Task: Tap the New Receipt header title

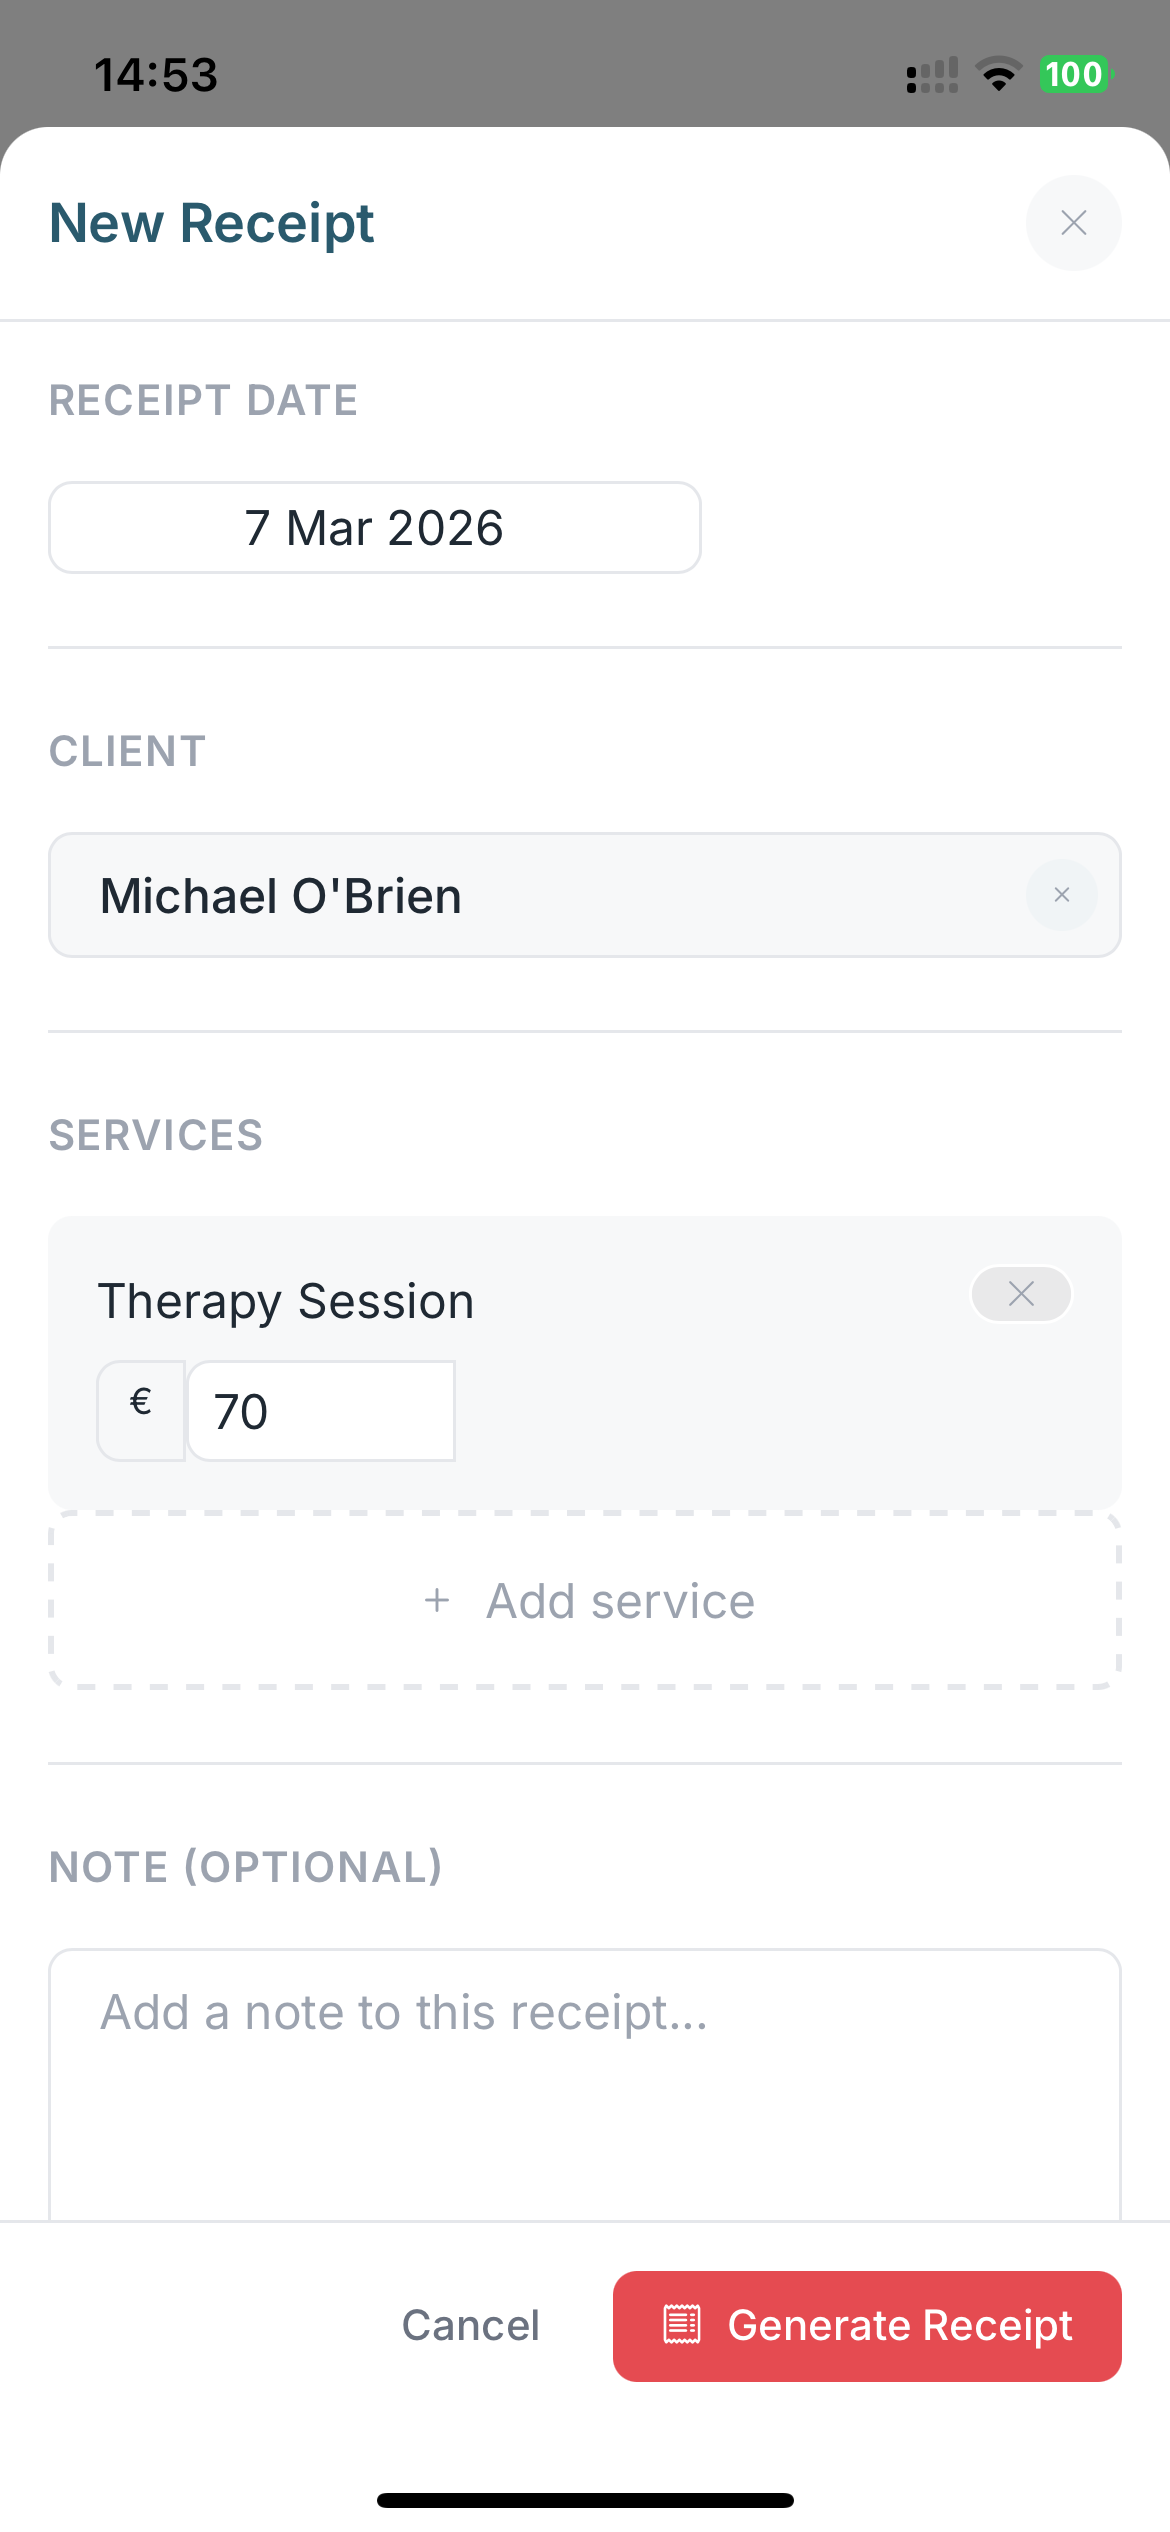Action: 212,222
